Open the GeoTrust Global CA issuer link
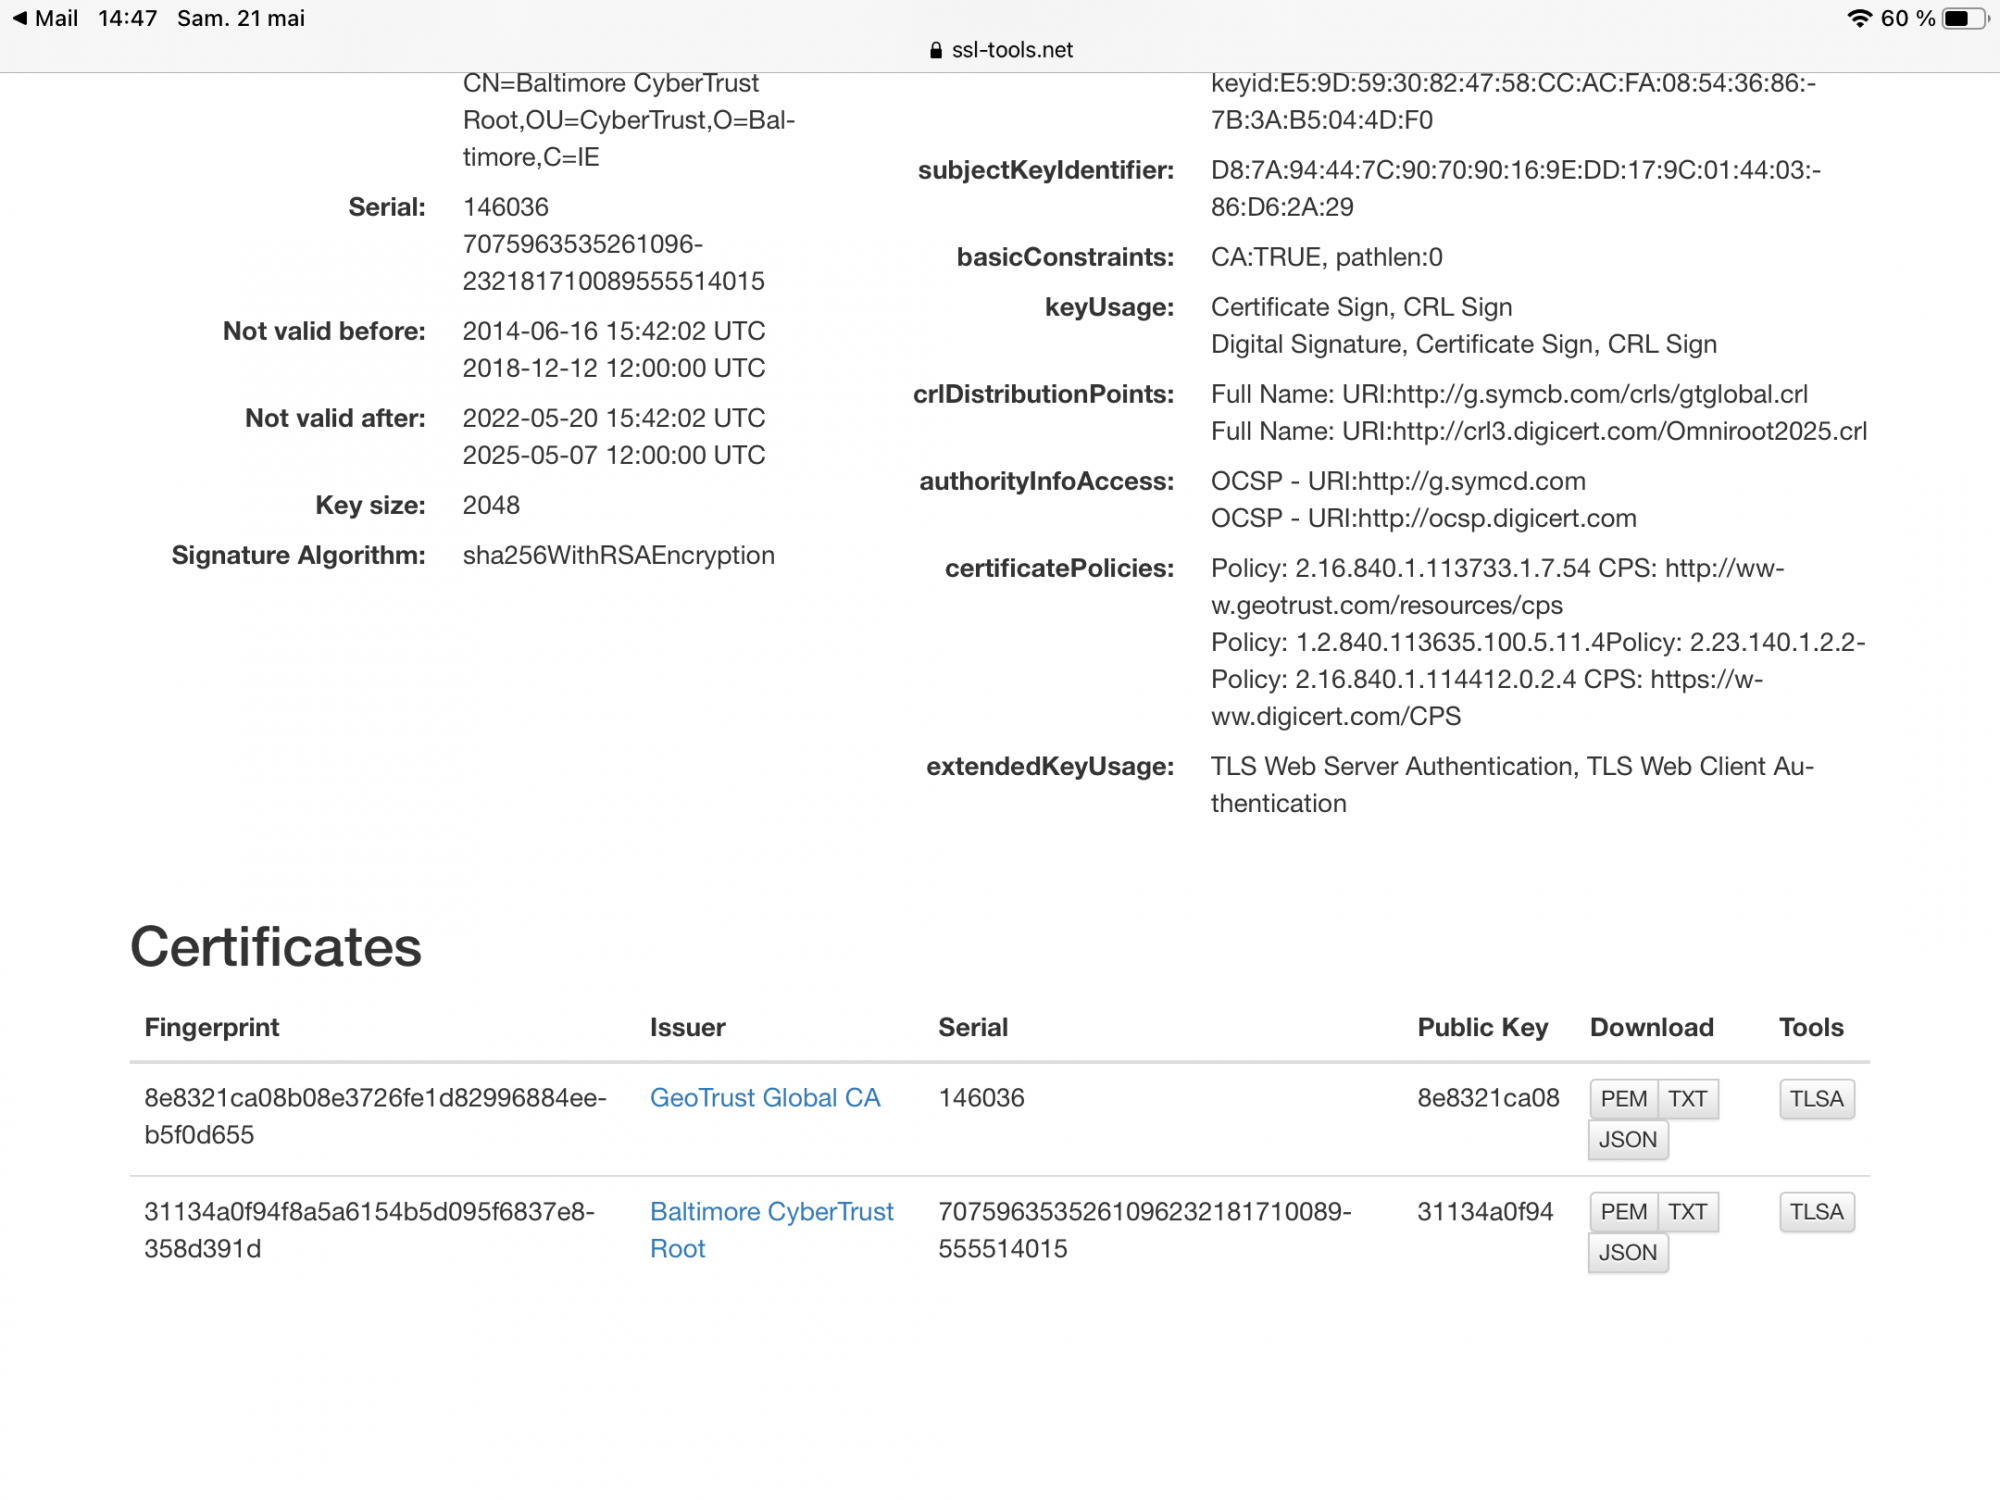Viewport: 2000px width, 1500px height. pos(764,1097)
